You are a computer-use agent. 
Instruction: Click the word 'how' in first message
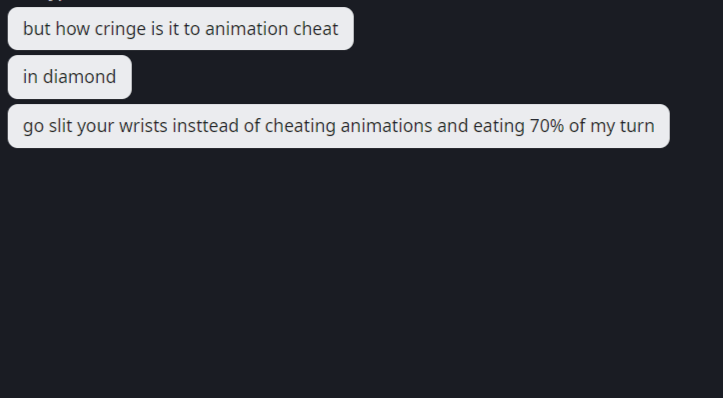point(72,29)
